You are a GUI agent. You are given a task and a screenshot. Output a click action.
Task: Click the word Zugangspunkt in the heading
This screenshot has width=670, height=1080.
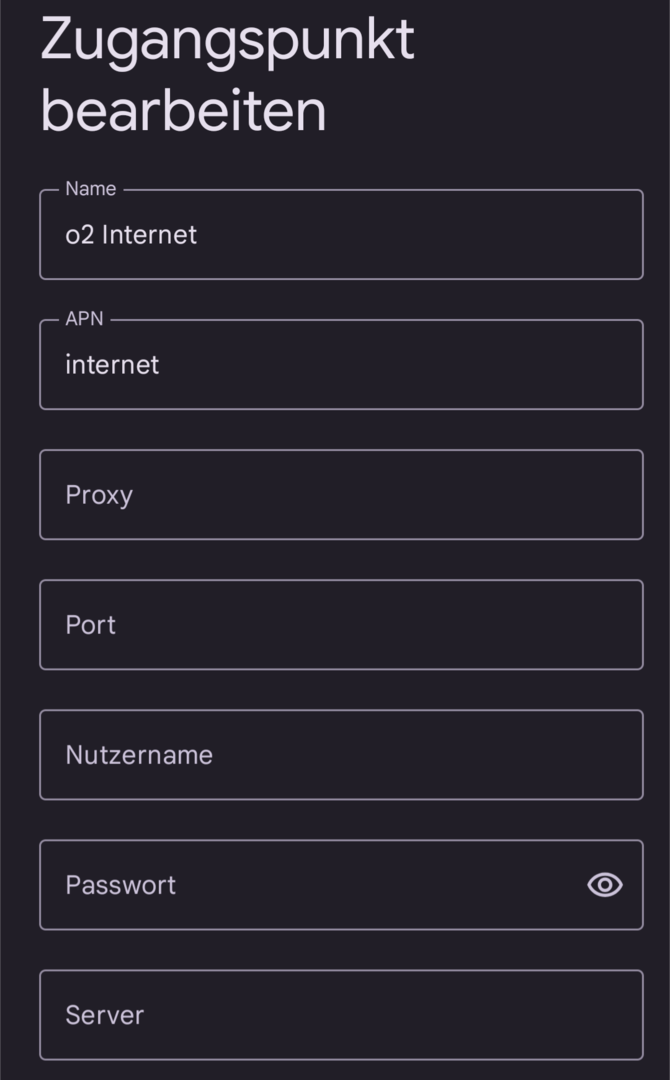[227, 42]
